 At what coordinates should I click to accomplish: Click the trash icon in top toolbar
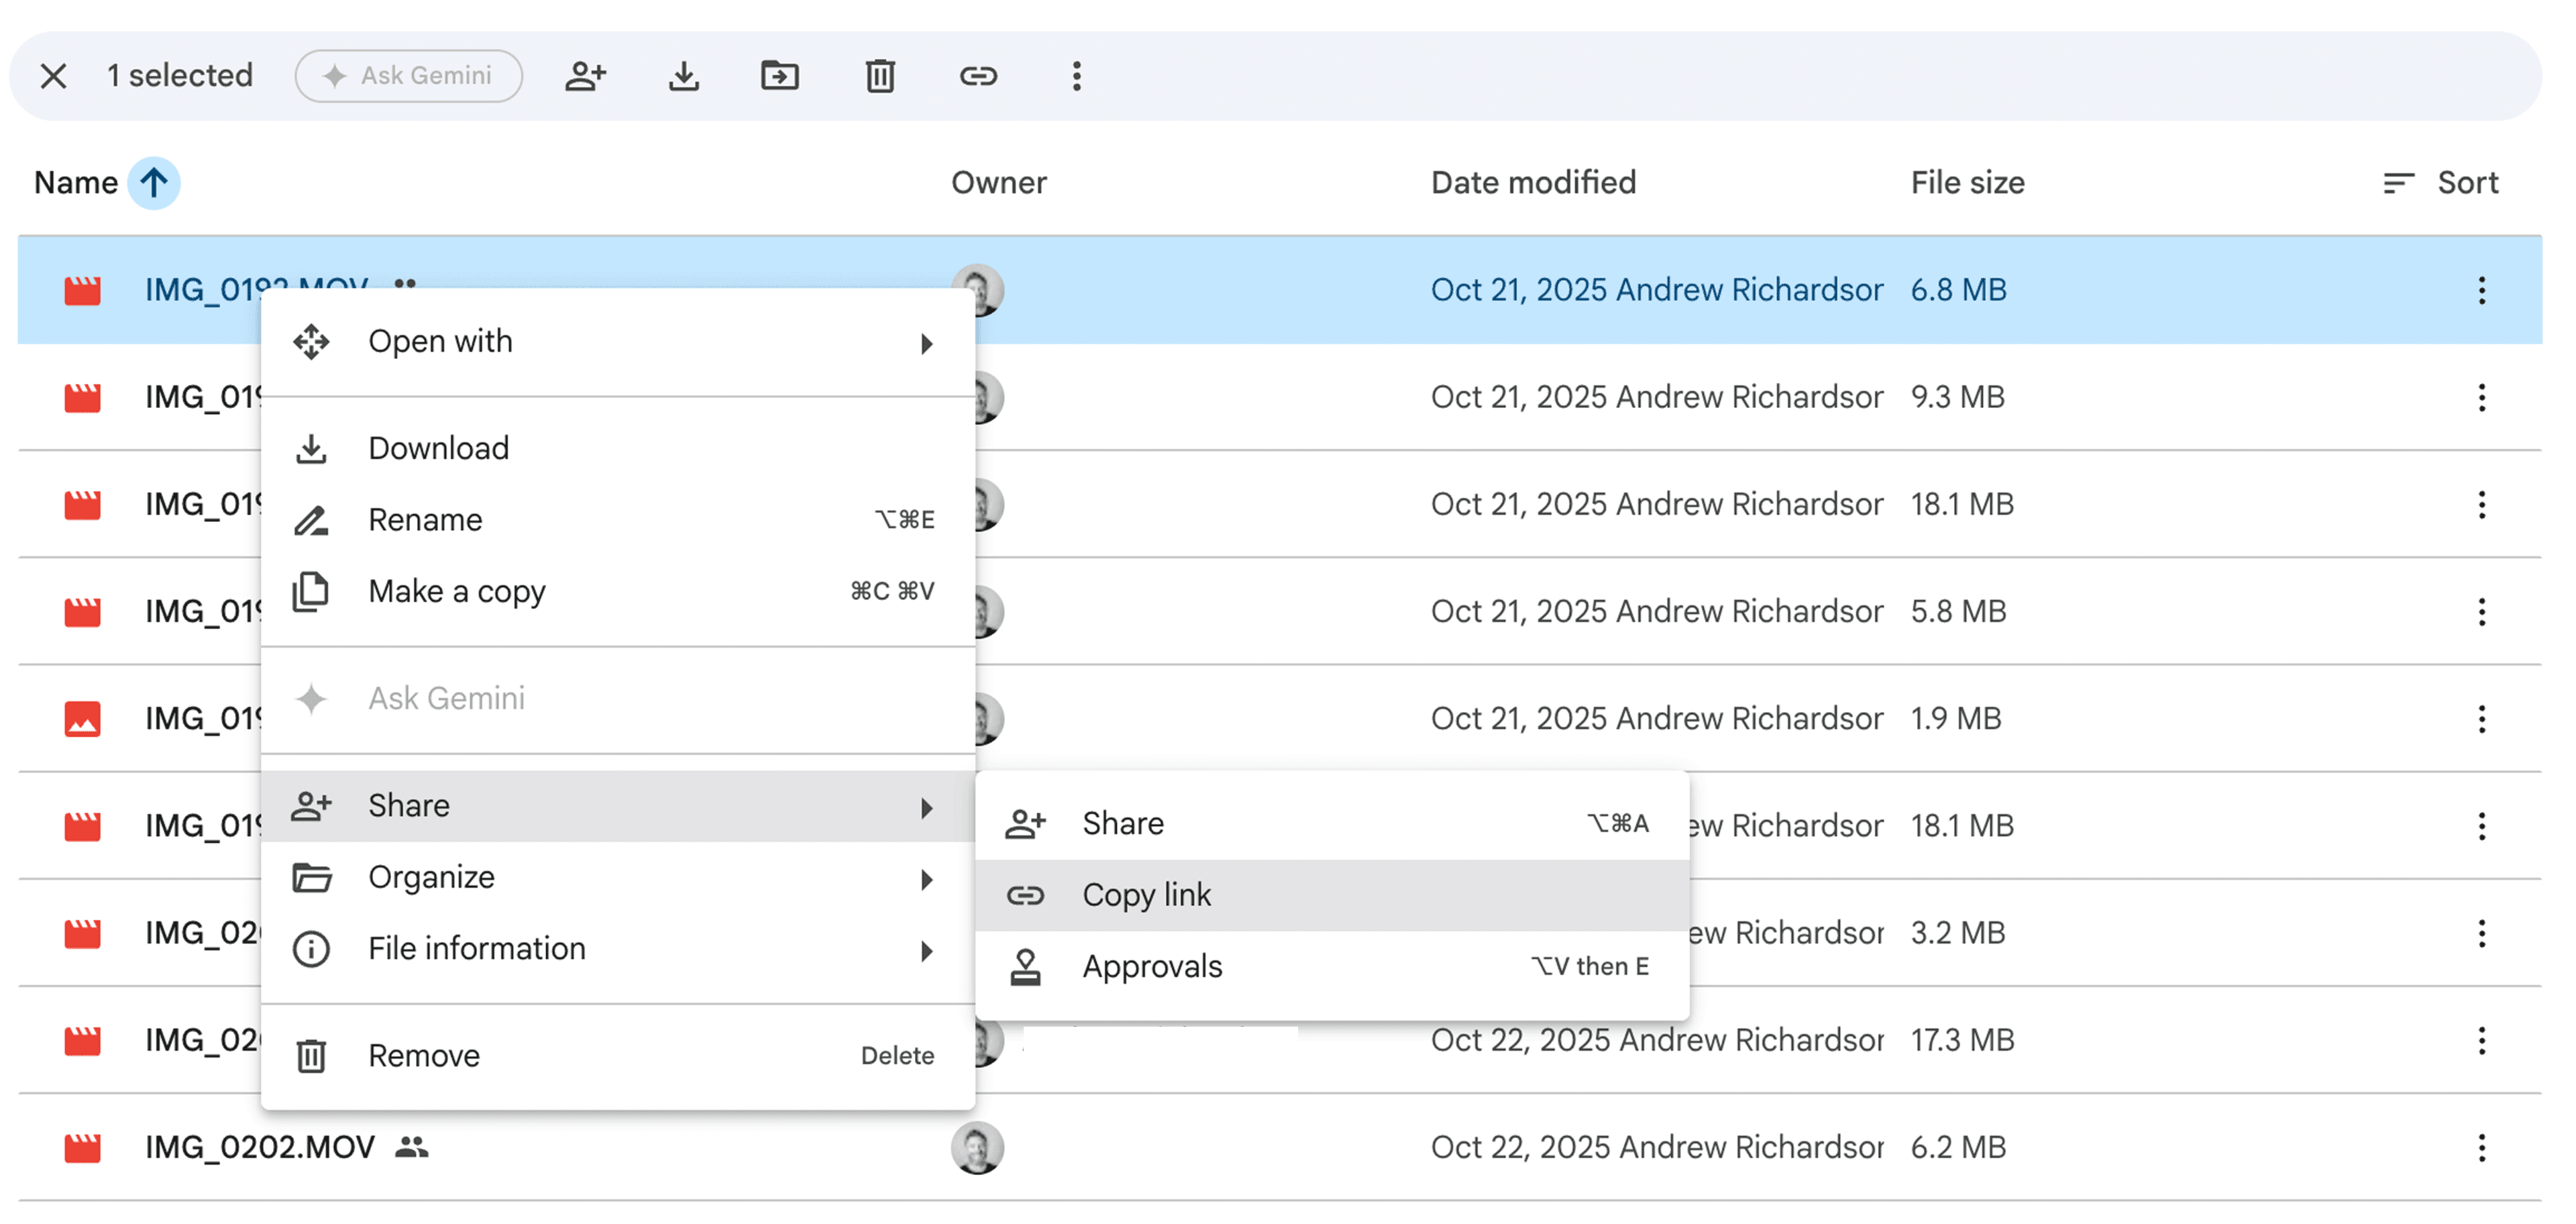click(880, 76)
